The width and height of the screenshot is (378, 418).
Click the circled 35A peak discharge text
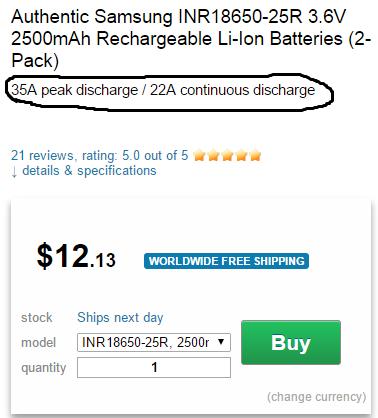point(163,90)
